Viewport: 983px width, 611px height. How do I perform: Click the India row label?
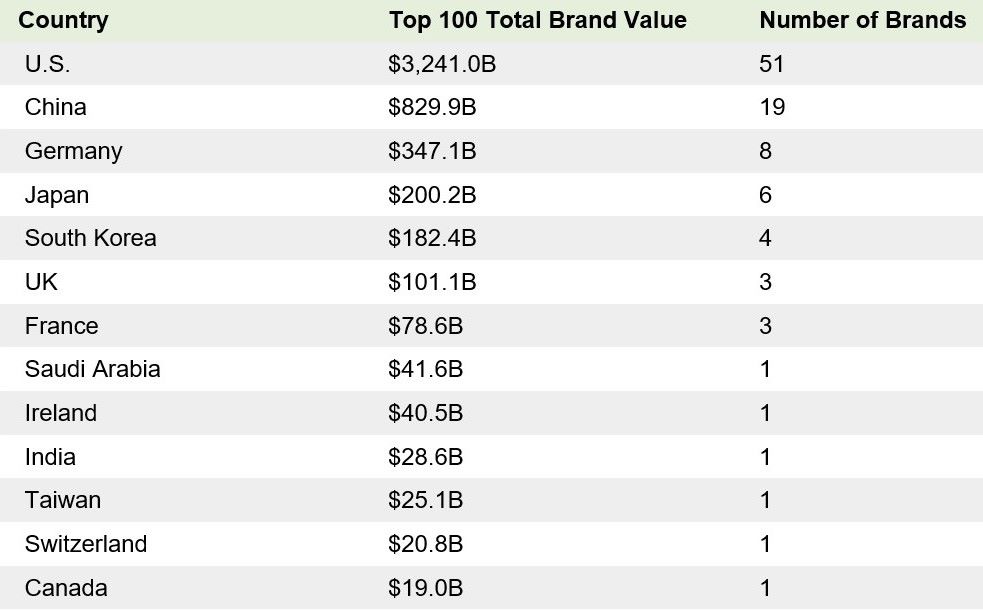50,457
